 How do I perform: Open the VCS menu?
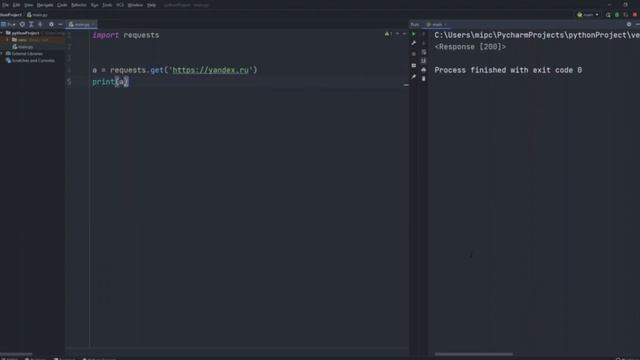[120, 5]
